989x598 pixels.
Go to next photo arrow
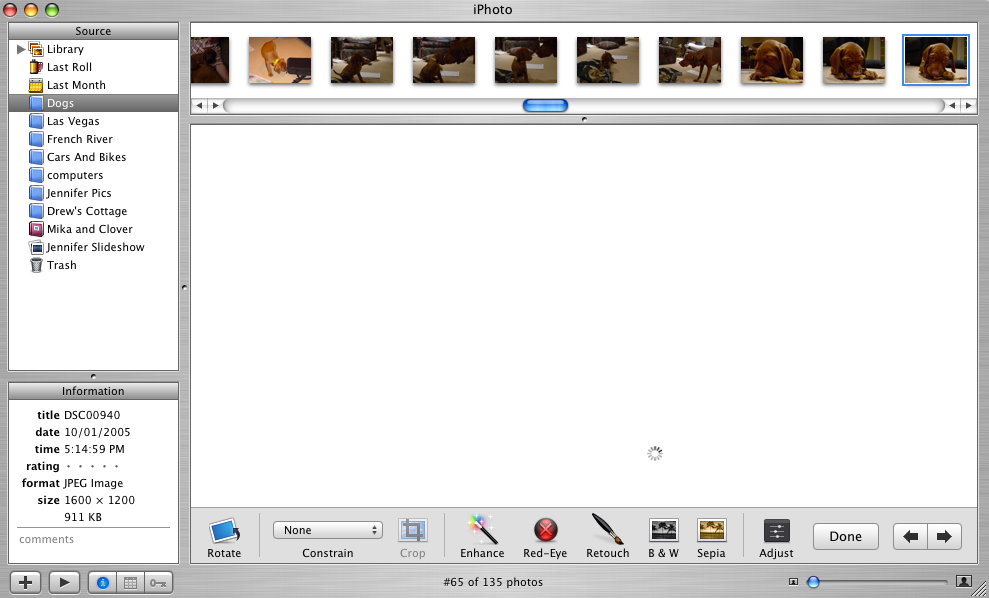click(x=944, y=537)
